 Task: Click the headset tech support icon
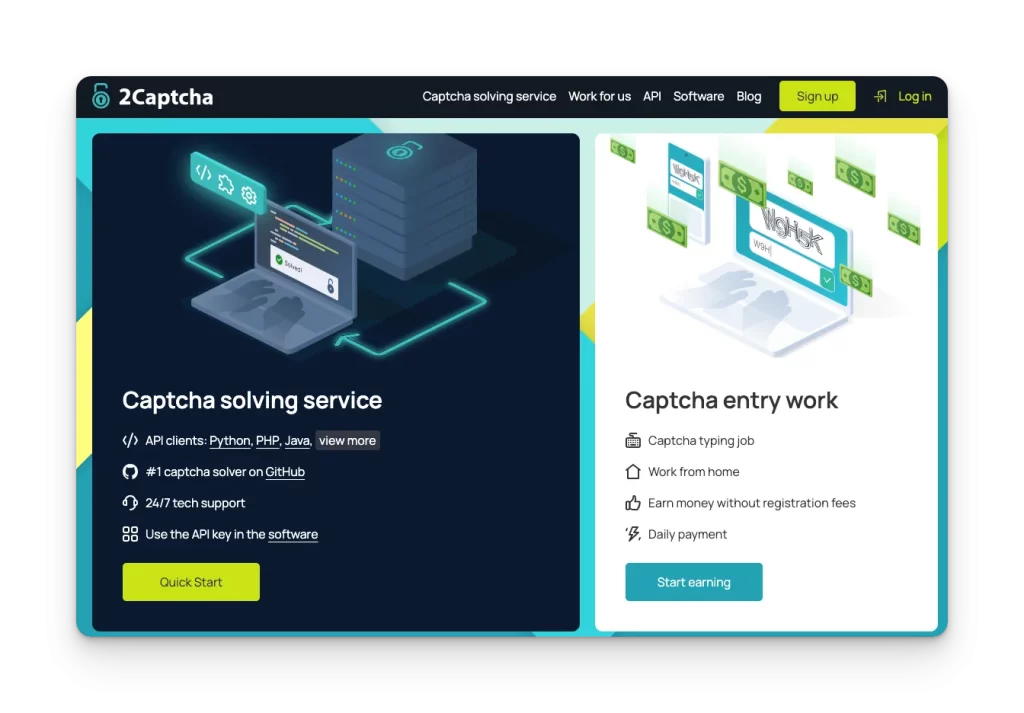click(x=130, y=503)
